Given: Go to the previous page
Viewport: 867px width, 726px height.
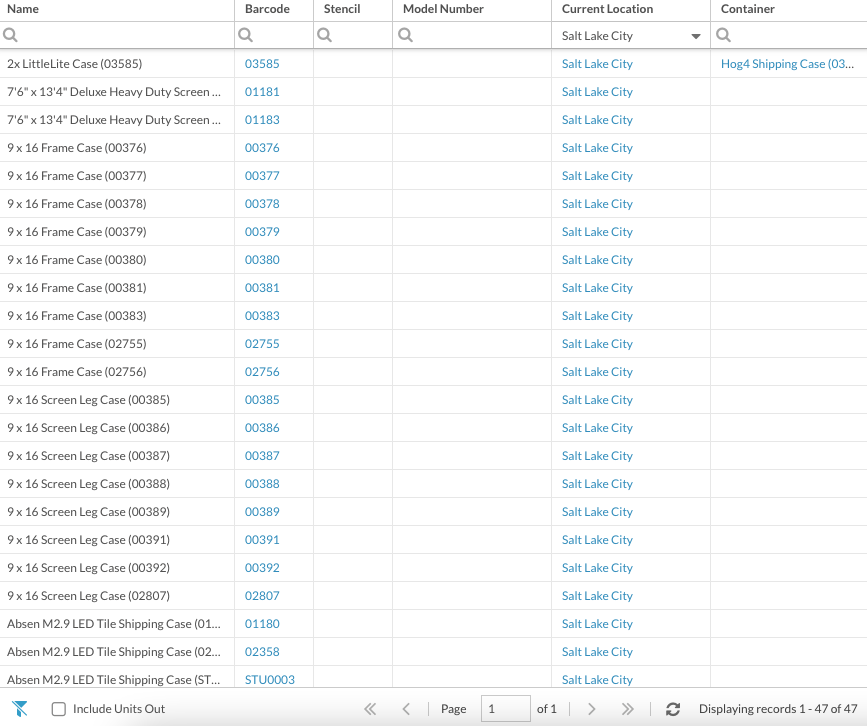Looking at the screenshot, I should coord(406,709).
